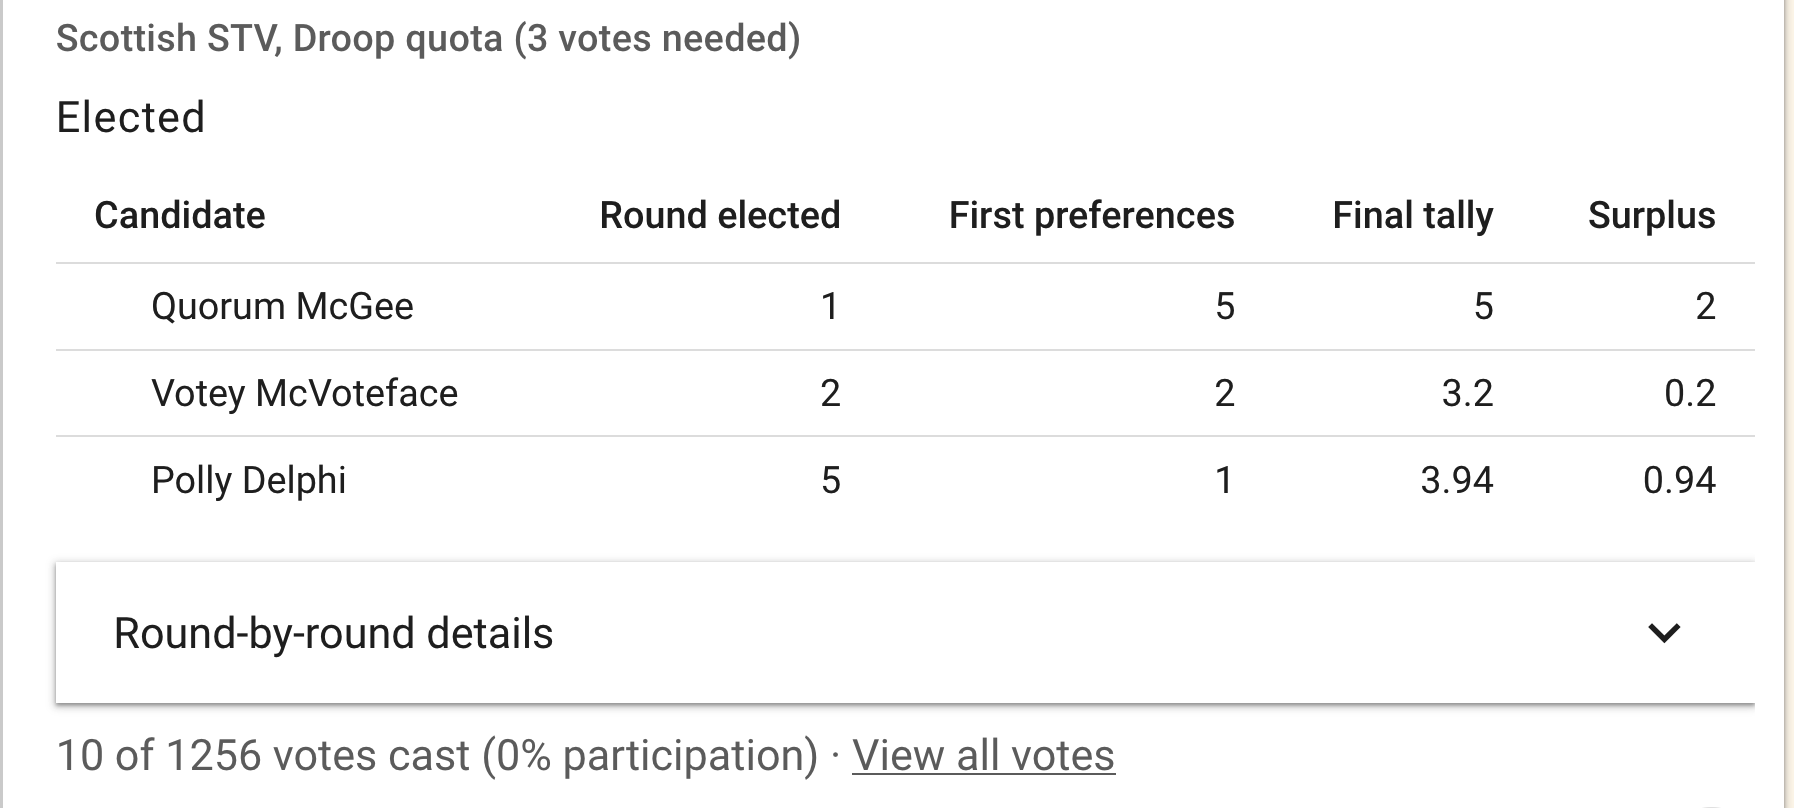Click the Elected section heading
The height and width of the screenshot is (808, 1794).
[131, 117]
